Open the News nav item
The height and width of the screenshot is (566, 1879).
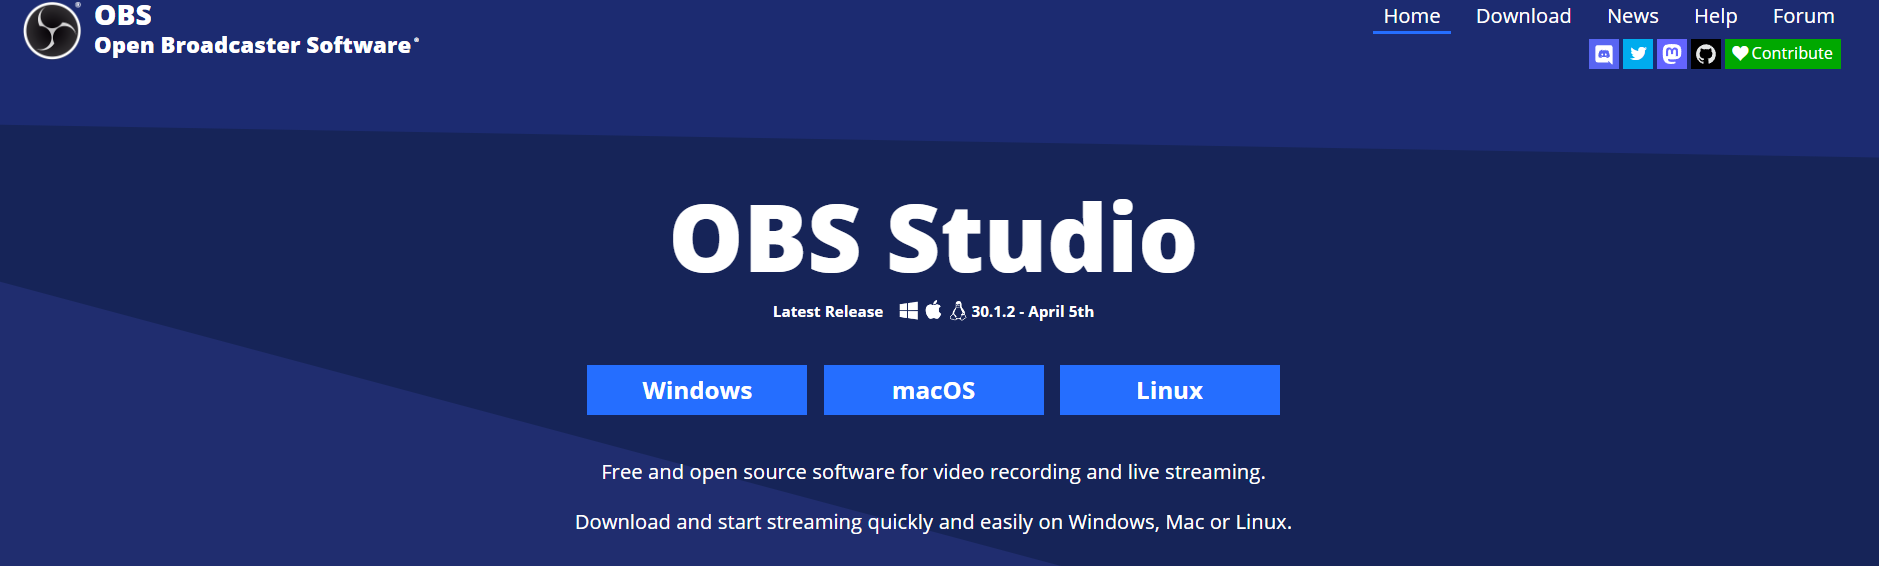[1633, 16]
